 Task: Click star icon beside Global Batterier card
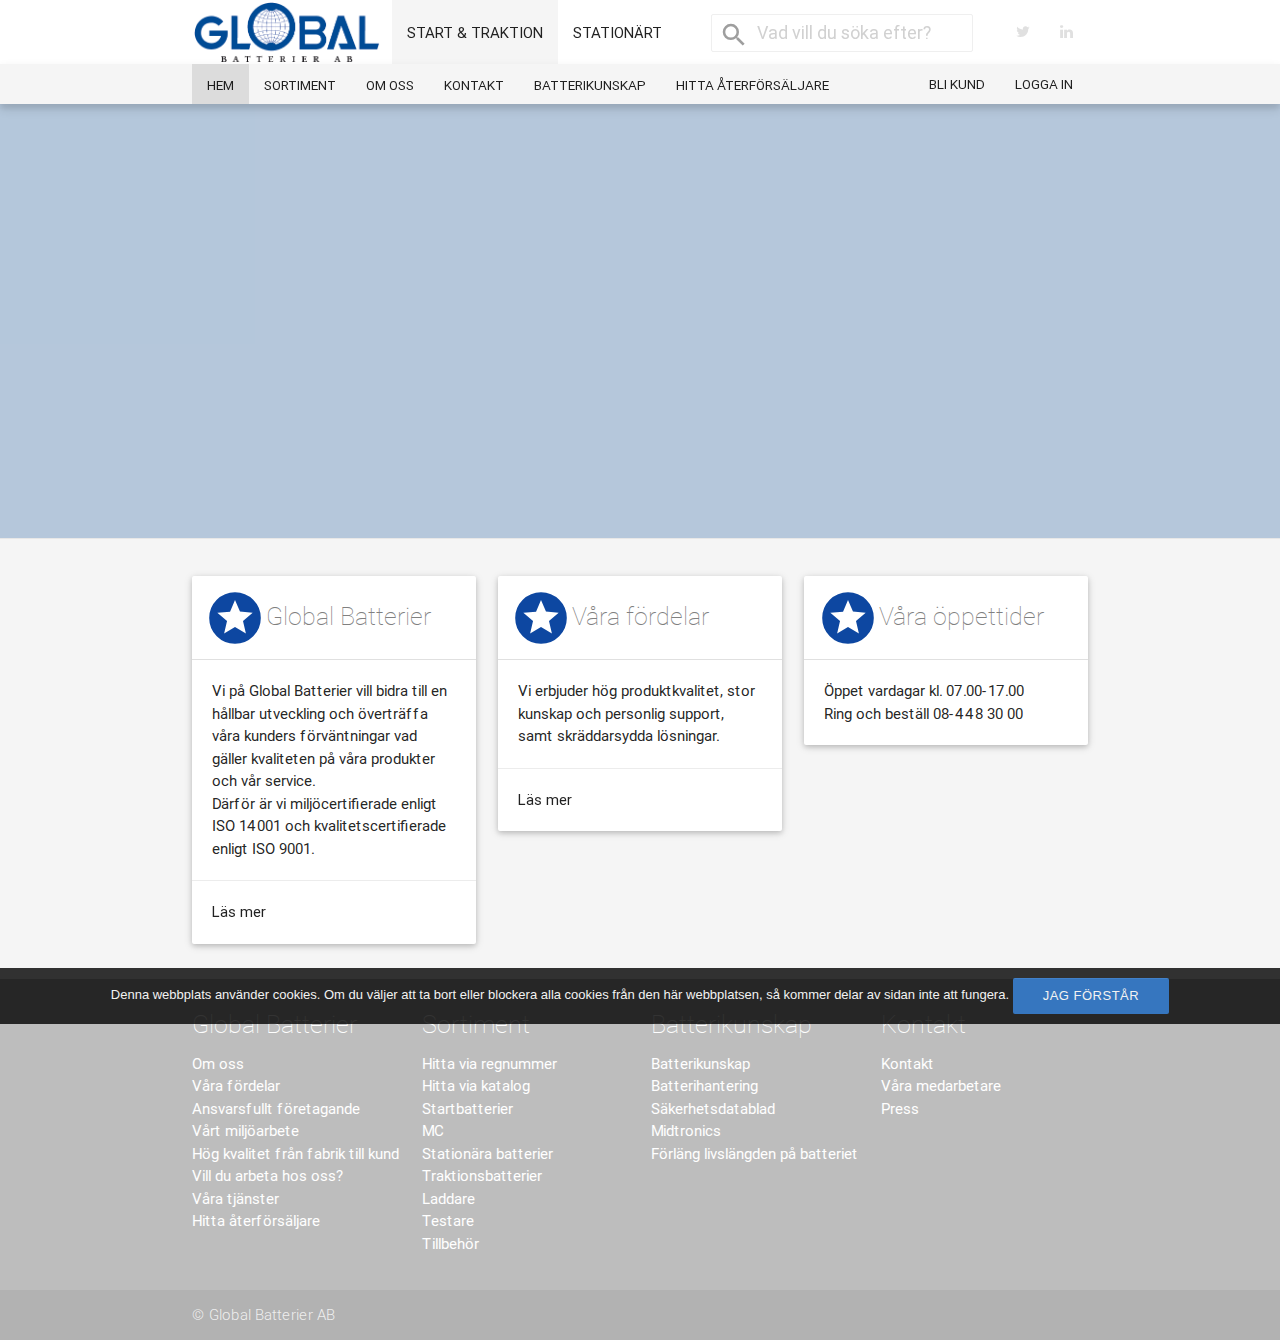(x=235, y=618)
